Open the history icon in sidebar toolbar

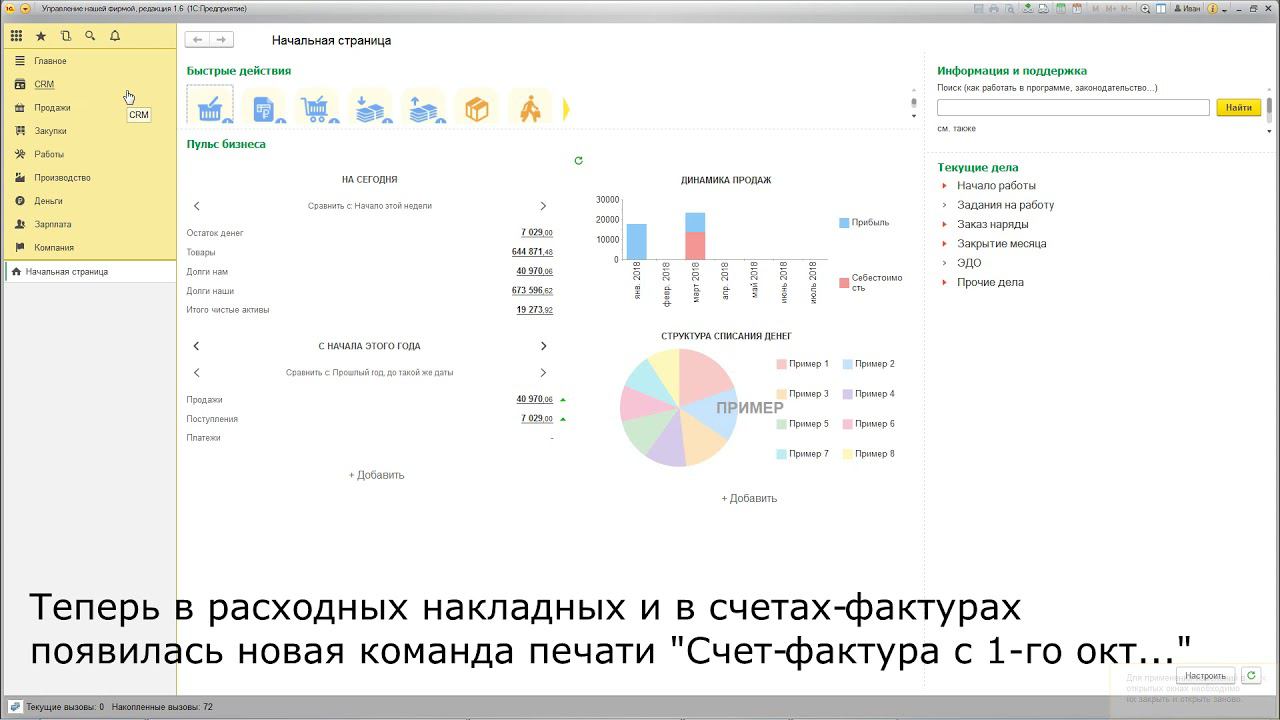tap(66, 36)
